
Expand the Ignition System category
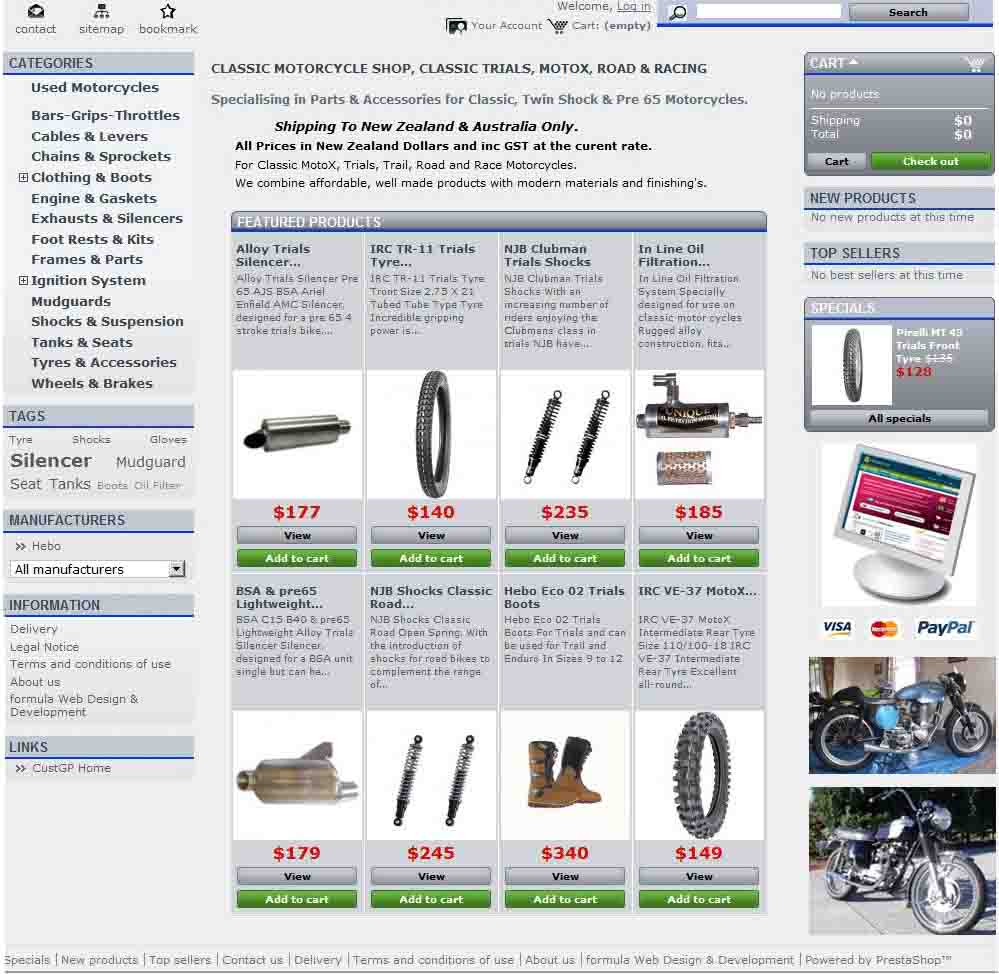pos(23,280)
